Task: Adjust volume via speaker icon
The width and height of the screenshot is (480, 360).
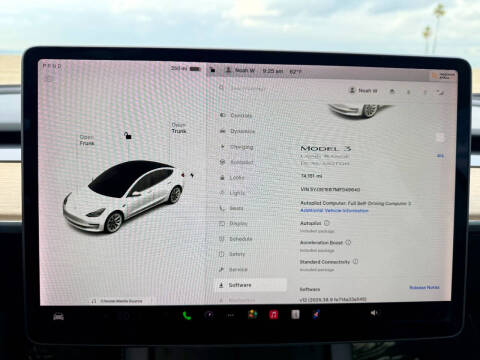Action: tap(375, 313)
